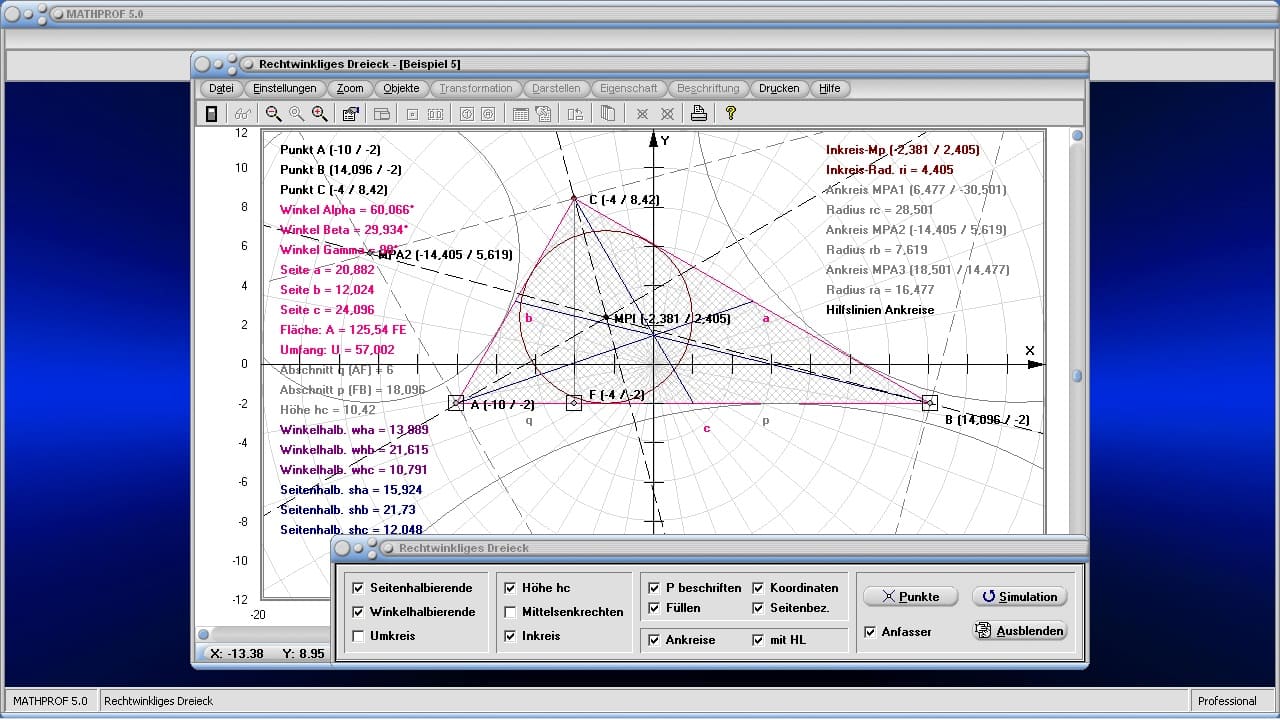Toggle the Seitenbez. checkbox
This screenshot has height=720, width=1280.
[x=759, y=608]
